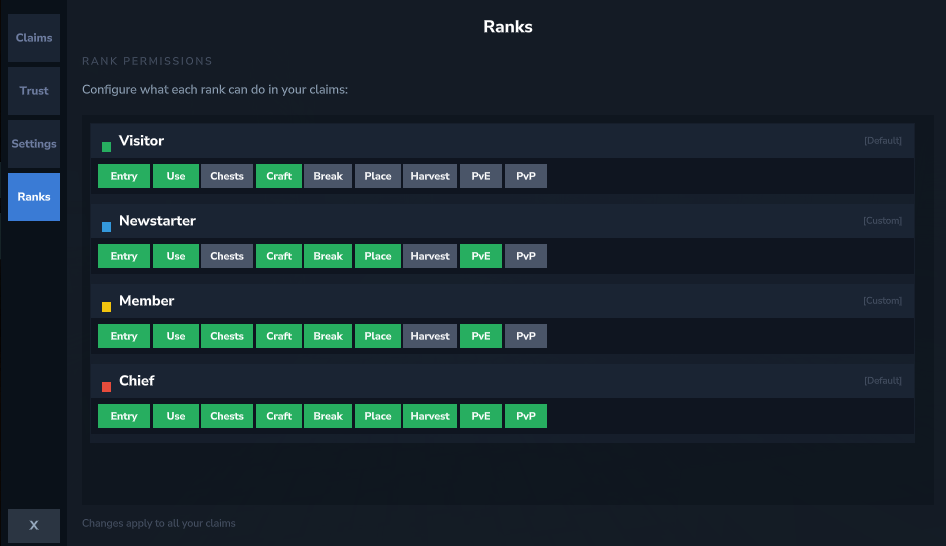Disable Entry permission for Visitor rank
This screenshot has height=546, width=946.
(x=124, y=176)
